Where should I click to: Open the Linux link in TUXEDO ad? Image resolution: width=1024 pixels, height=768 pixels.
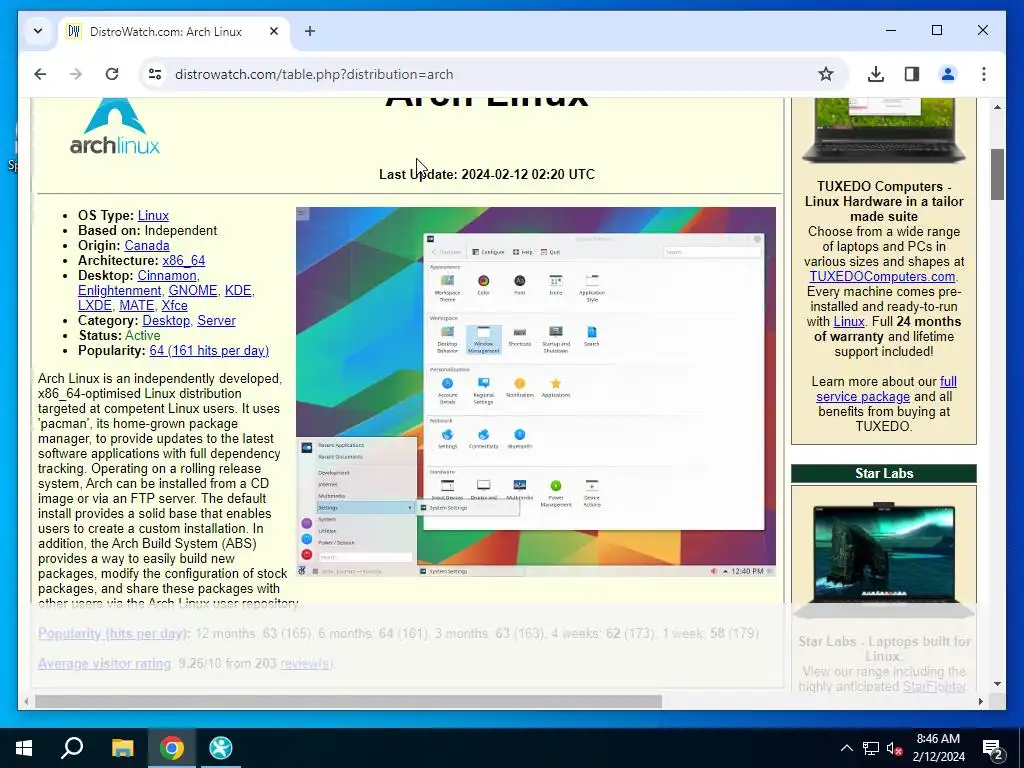(x=849, y=321)
